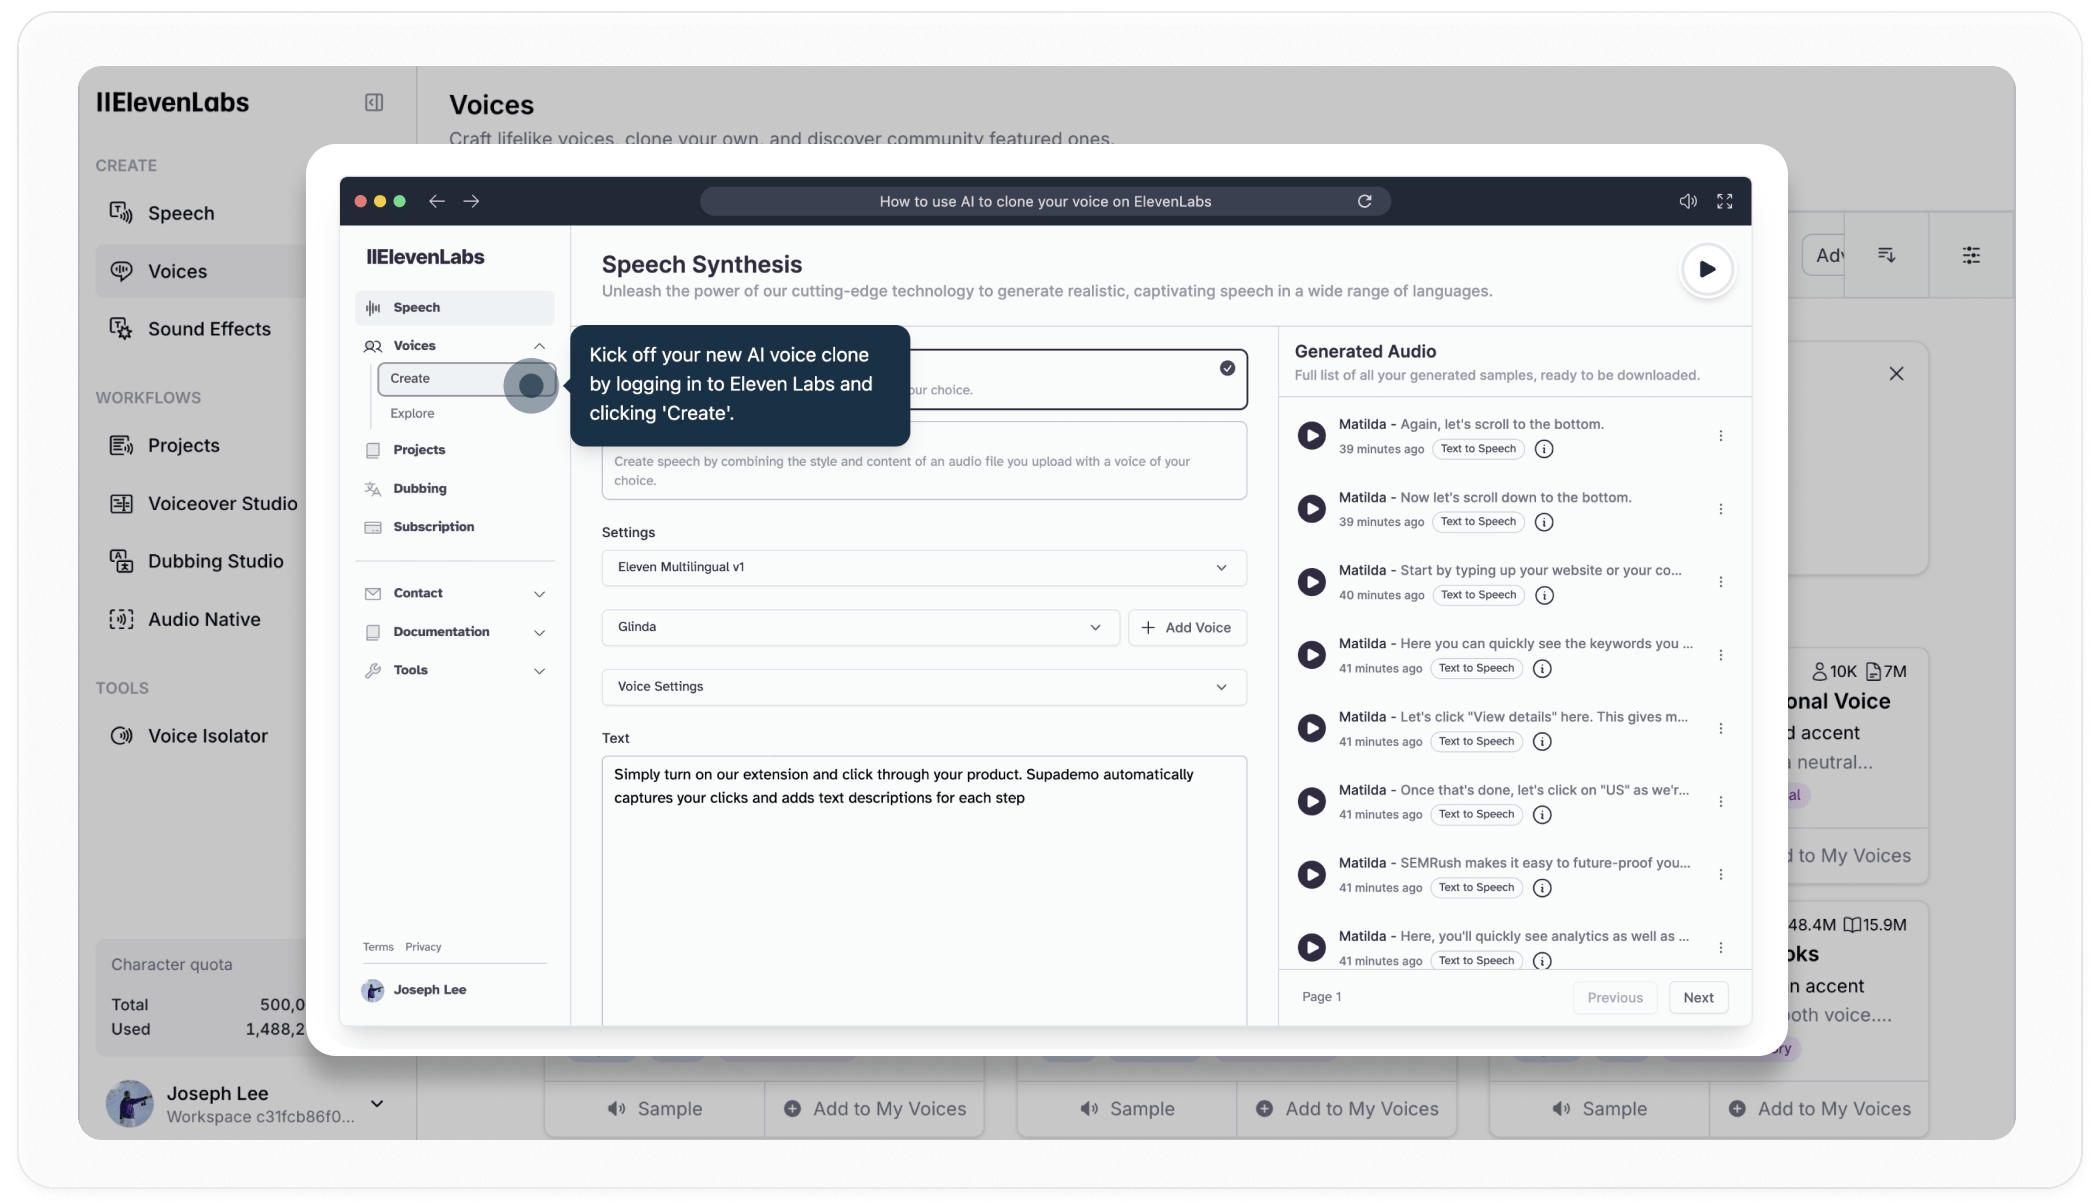Mute the demo audio with the speaker icon
The width and height of the screenshot is (2091, 1203).
[x=1688, y=201]
